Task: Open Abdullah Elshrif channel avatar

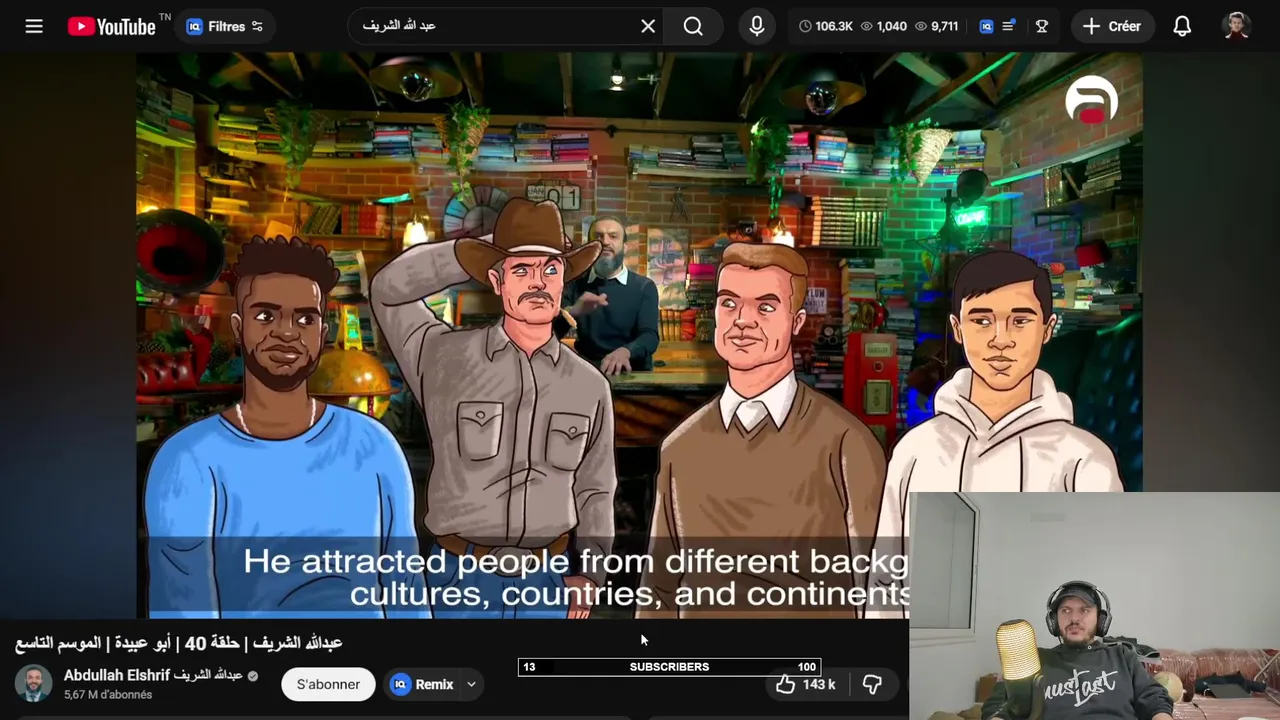Action: pyautogui.click(x=33, y=684)
